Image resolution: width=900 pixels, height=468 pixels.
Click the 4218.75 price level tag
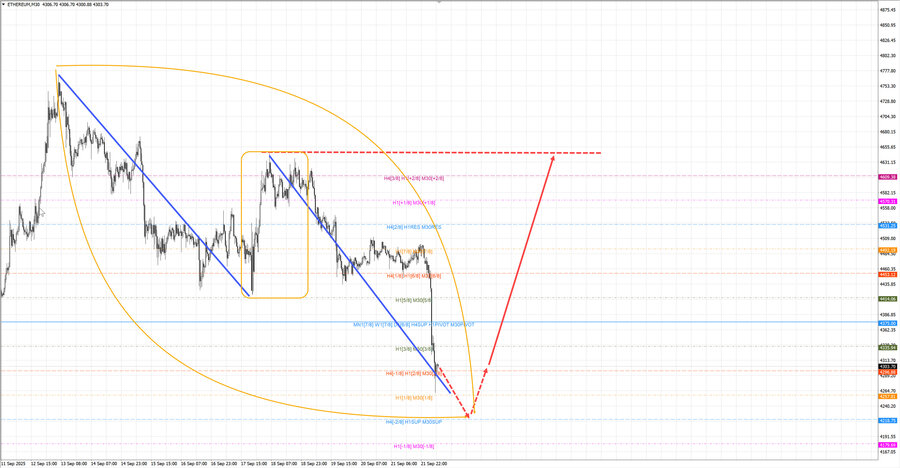pos(886,421)
